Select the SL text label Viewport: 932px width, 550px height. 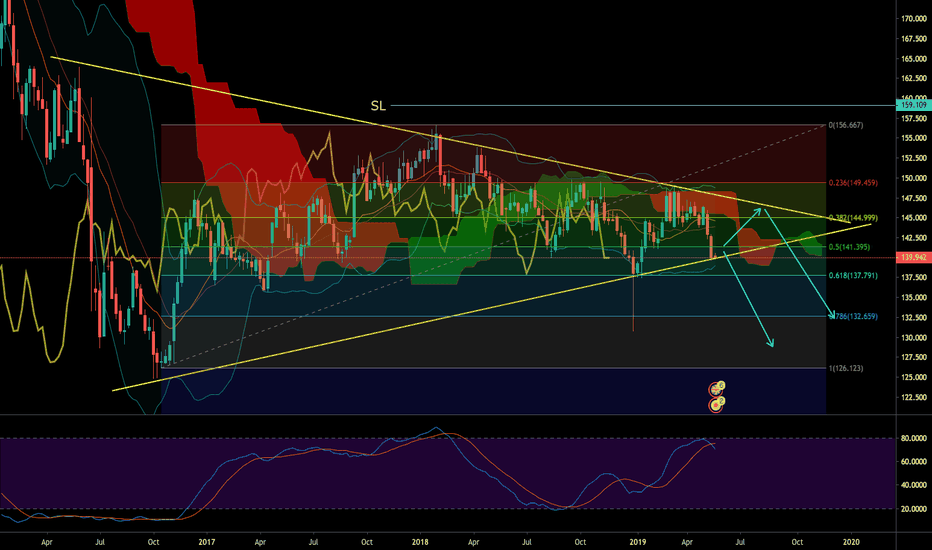[378, 106]
